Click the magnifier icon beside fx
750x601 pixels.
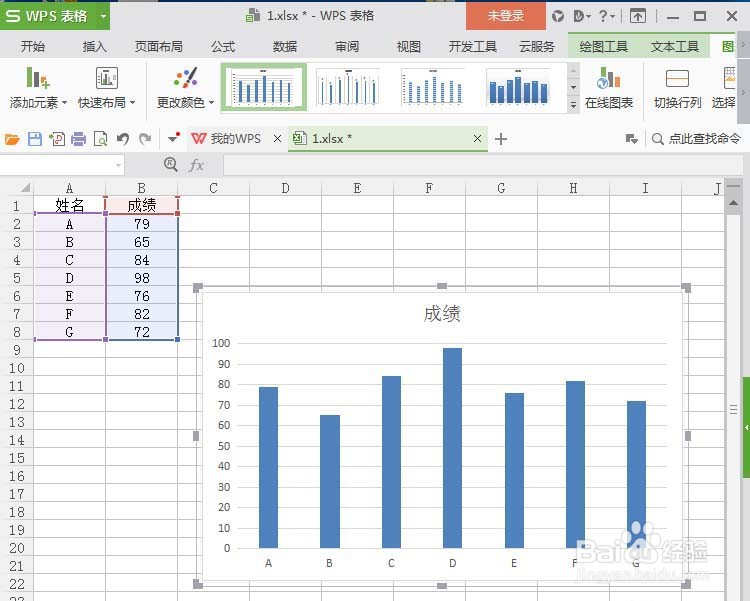(x=170, y=165)
